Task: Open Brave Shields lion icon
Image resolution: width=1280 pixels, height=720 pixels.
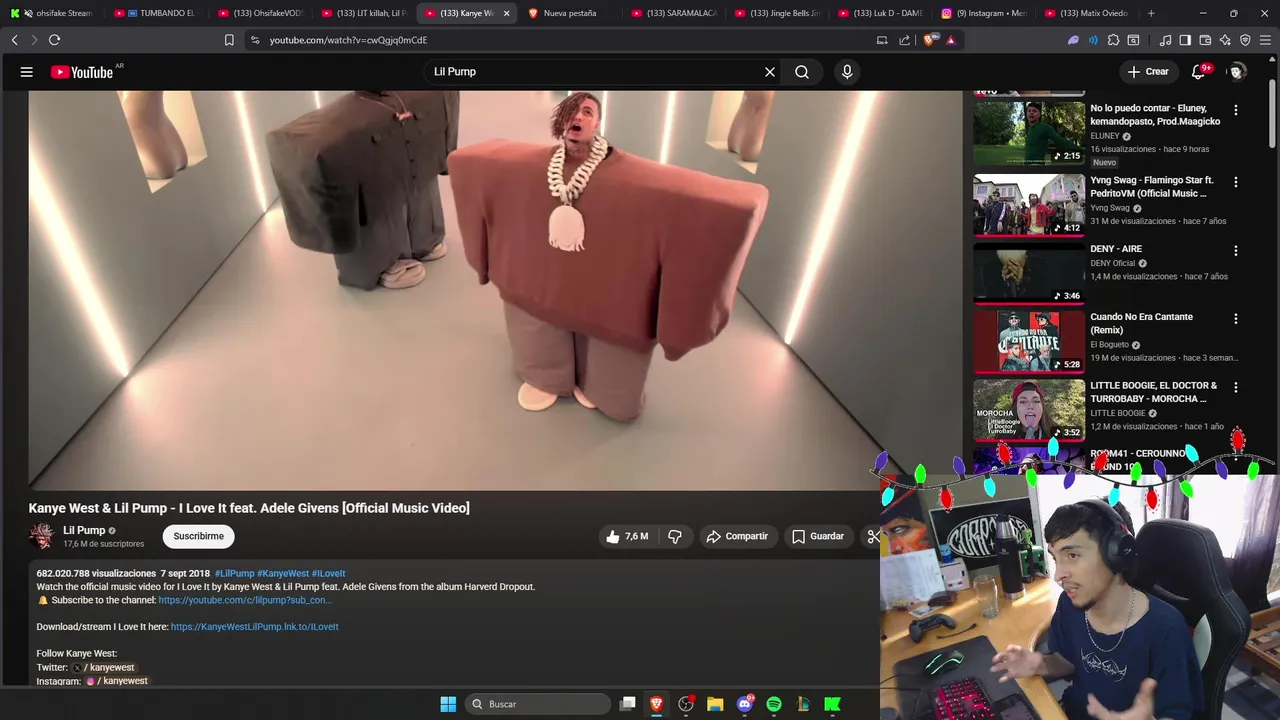Action: pyautogui.click(x=929, y=40)
